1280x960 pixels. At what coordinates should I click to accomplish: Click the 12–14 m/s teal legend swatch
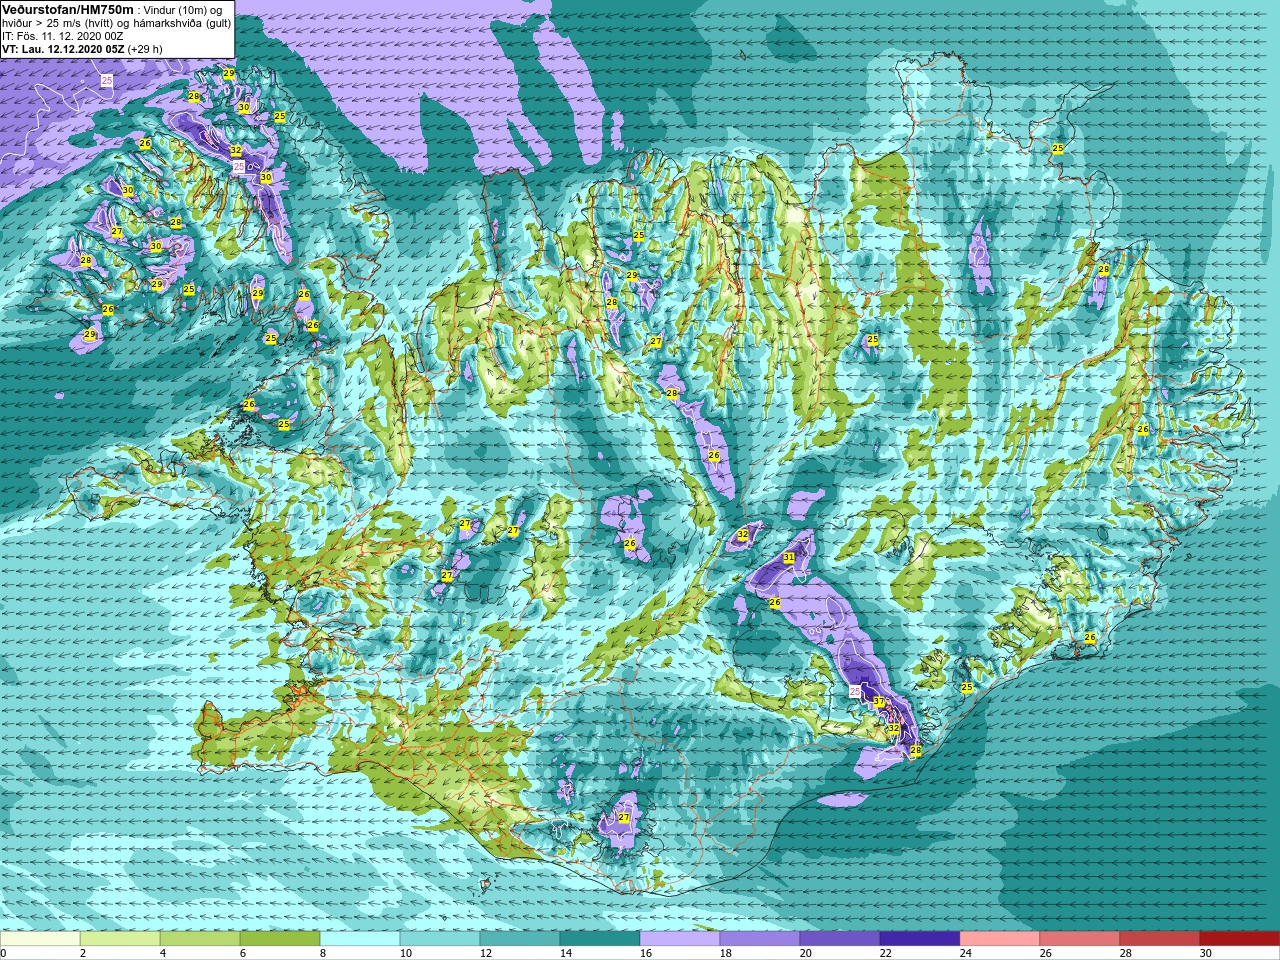pyautogui.click(x=520, y=938)
